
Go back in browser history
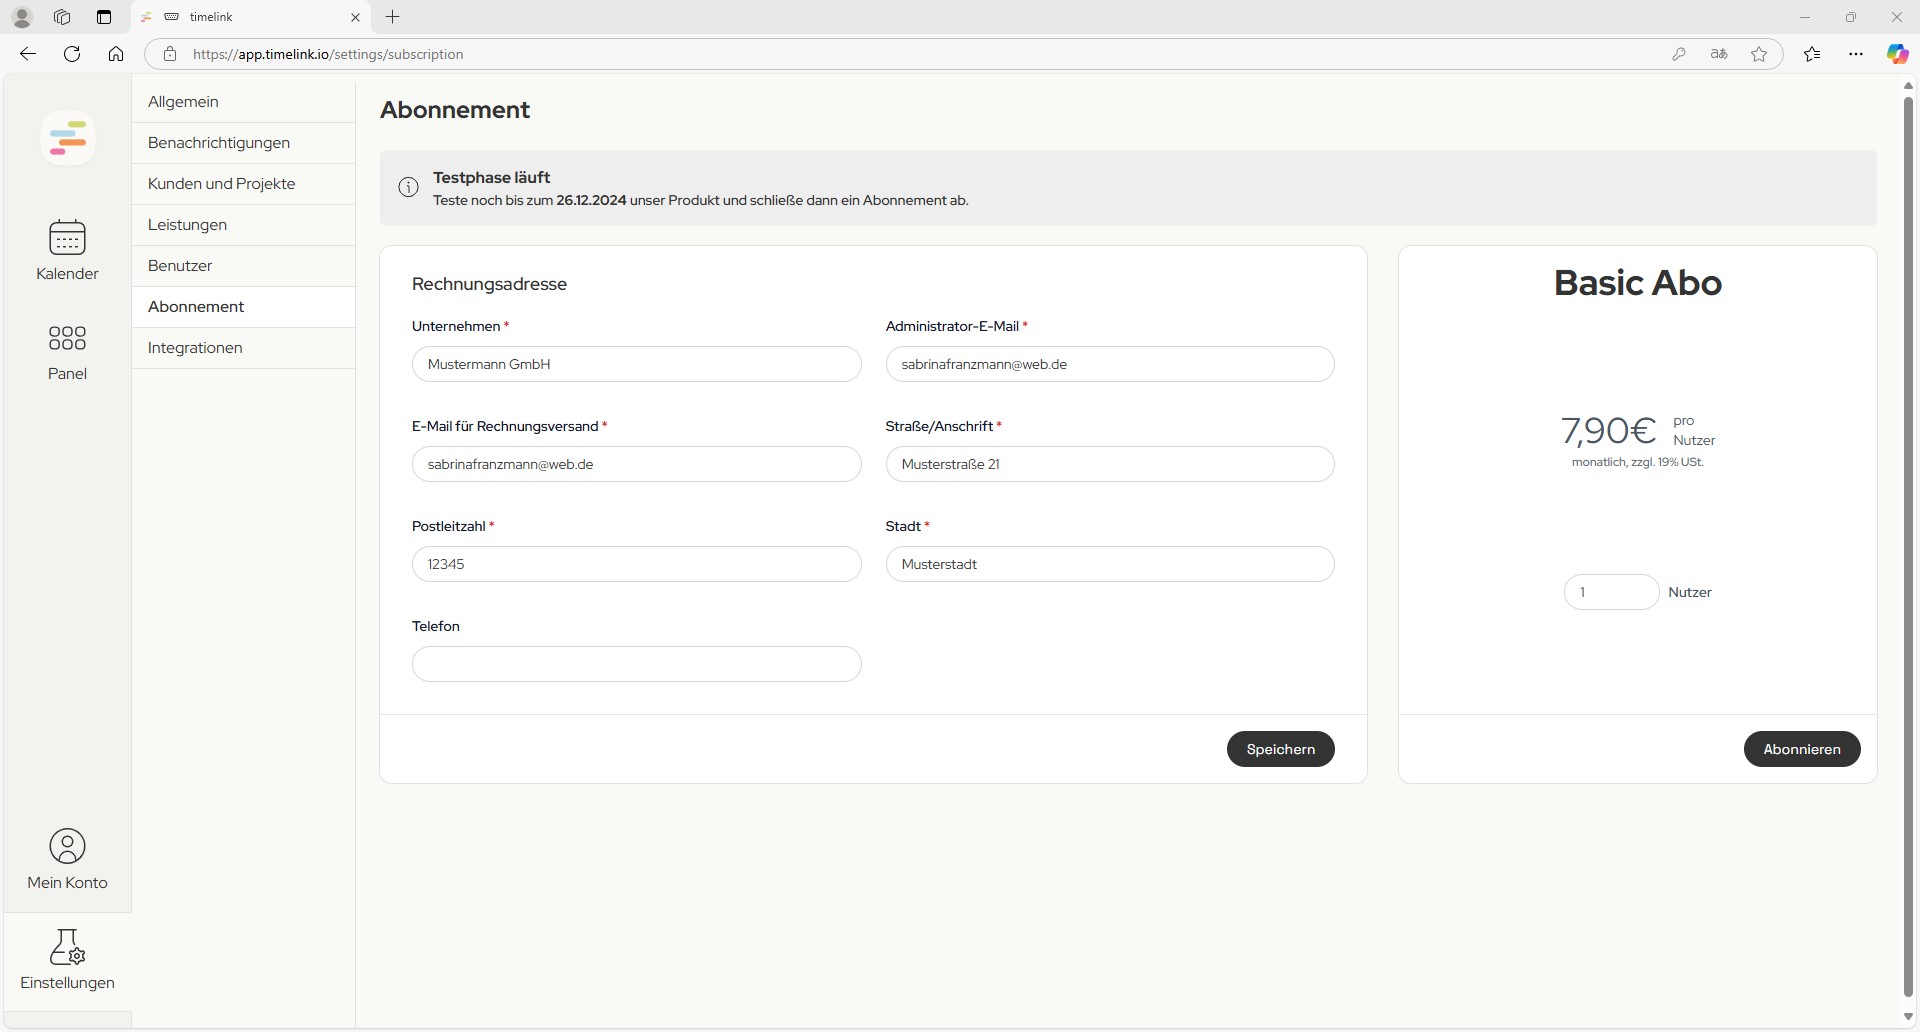coord(28,54)
